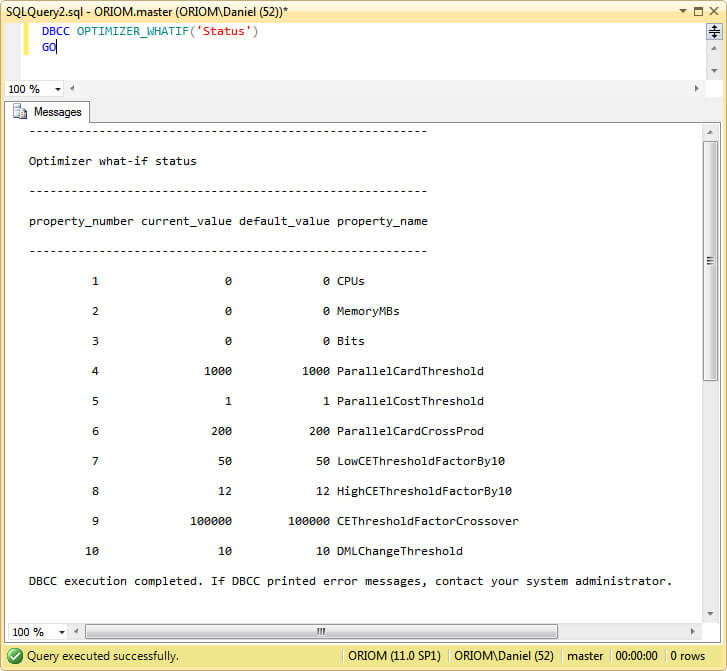The height and width of the screenshot is (671, 727).
Task: Click the SQLQuery2.sql window title text
Action: (147, 12)
